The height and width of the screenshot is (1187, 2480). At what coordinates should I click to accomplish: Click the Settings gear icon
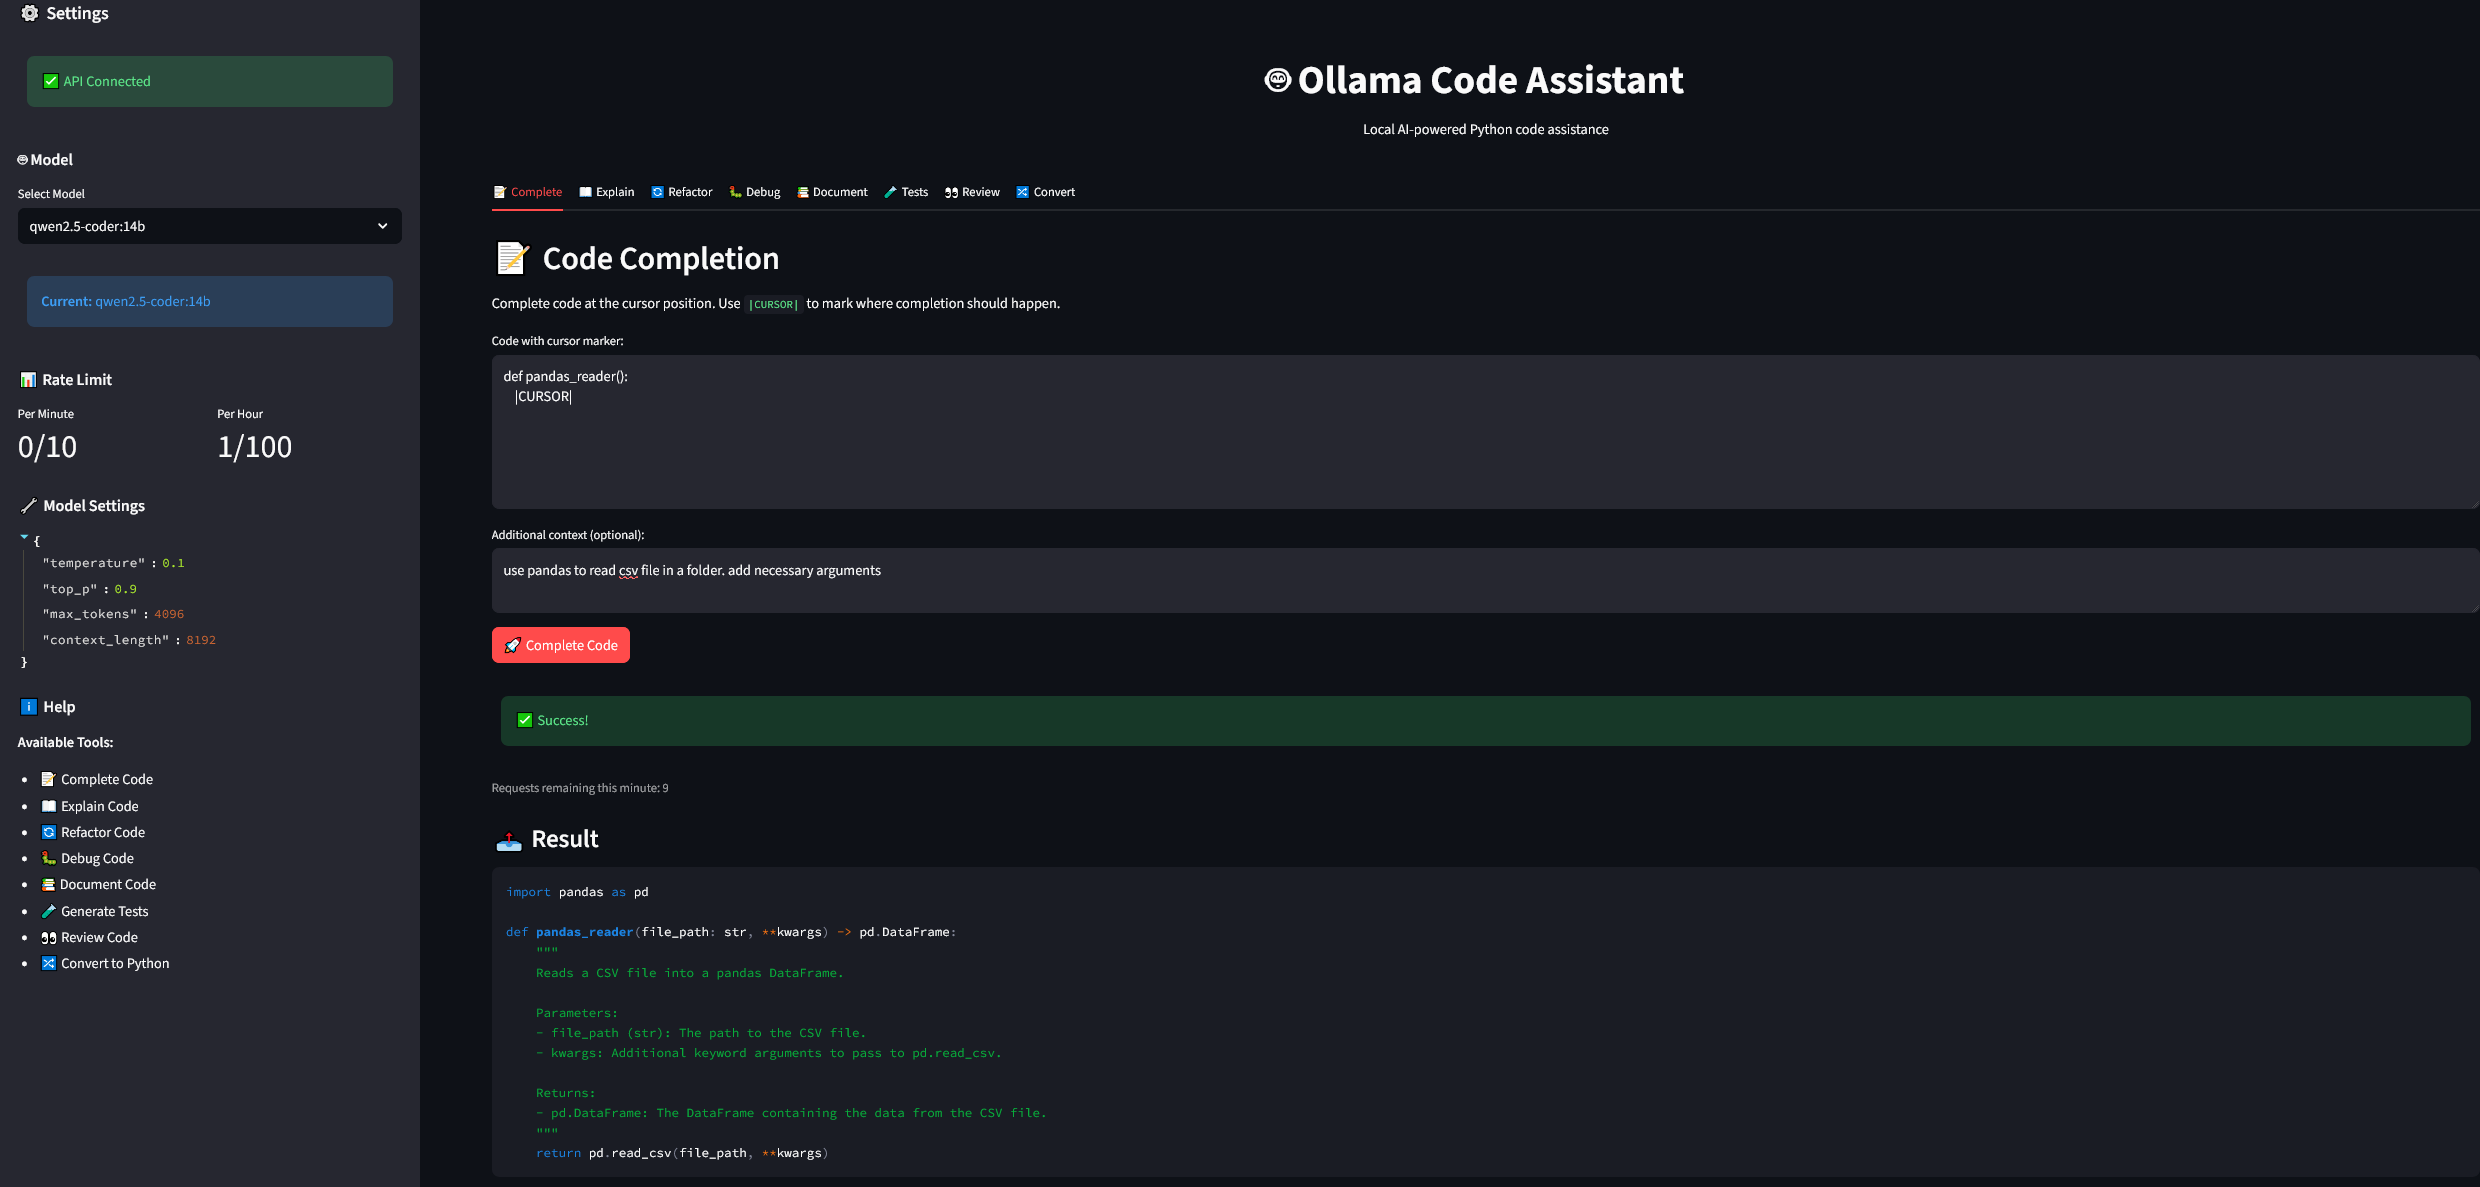point(30,13)
